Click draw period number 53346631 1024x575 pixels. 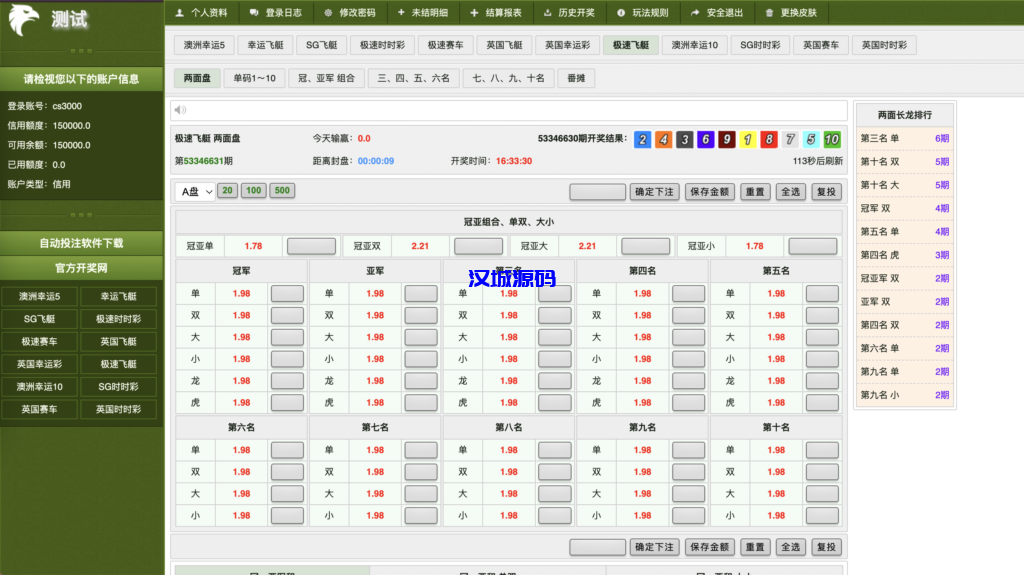pos(204,161)
